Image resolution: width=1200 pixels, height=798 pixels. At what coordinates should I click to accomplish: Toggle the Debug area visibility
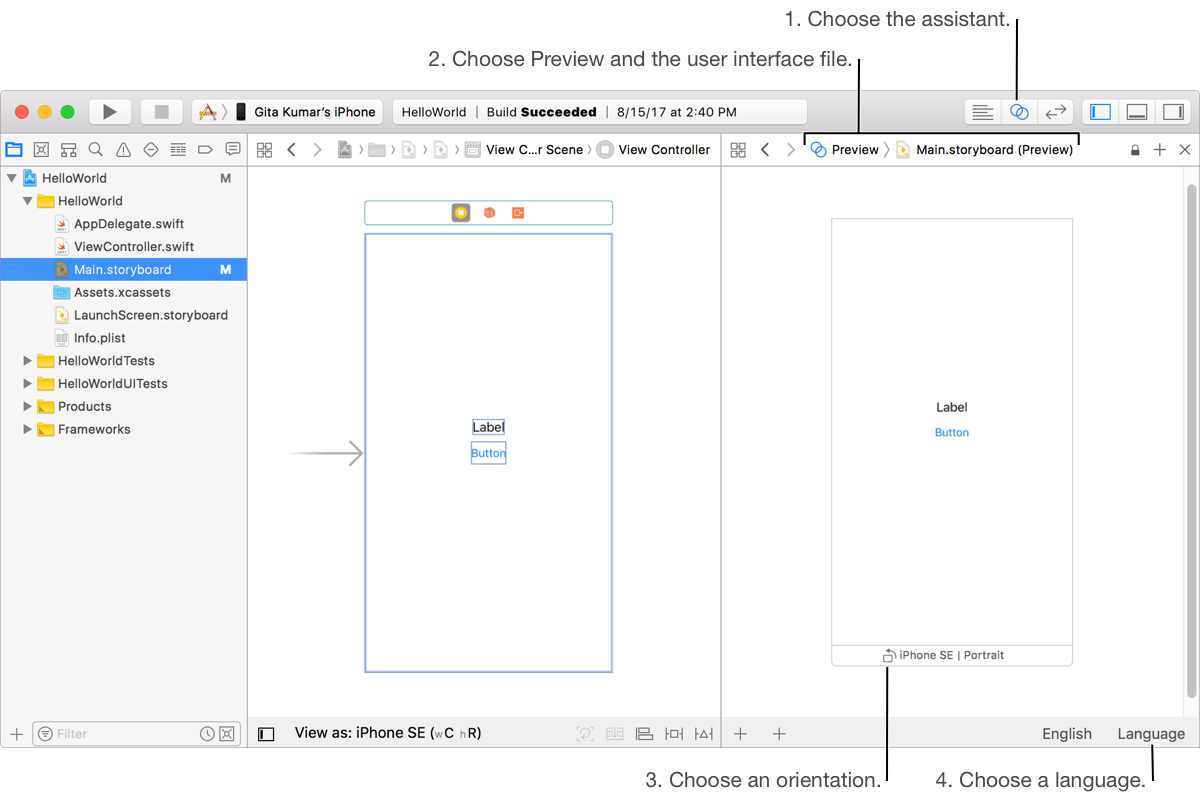click(1137, 112)
